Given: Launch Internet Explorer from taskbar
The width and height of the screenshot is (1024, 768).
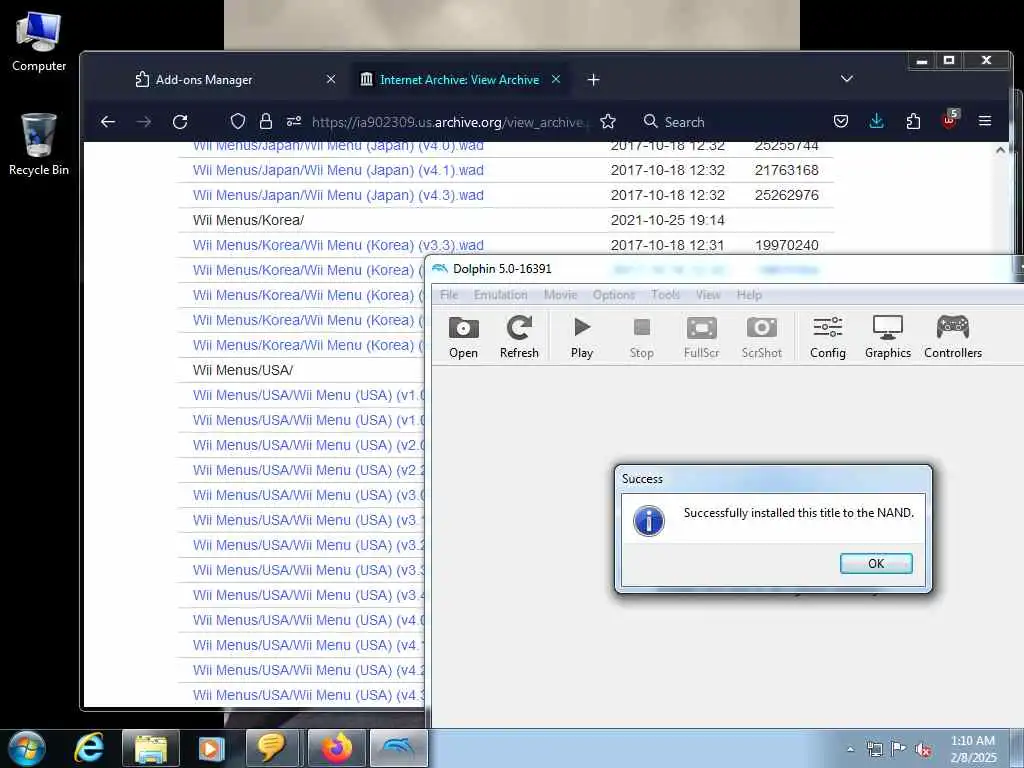Looking at the screenshot, I should [89, 748].
